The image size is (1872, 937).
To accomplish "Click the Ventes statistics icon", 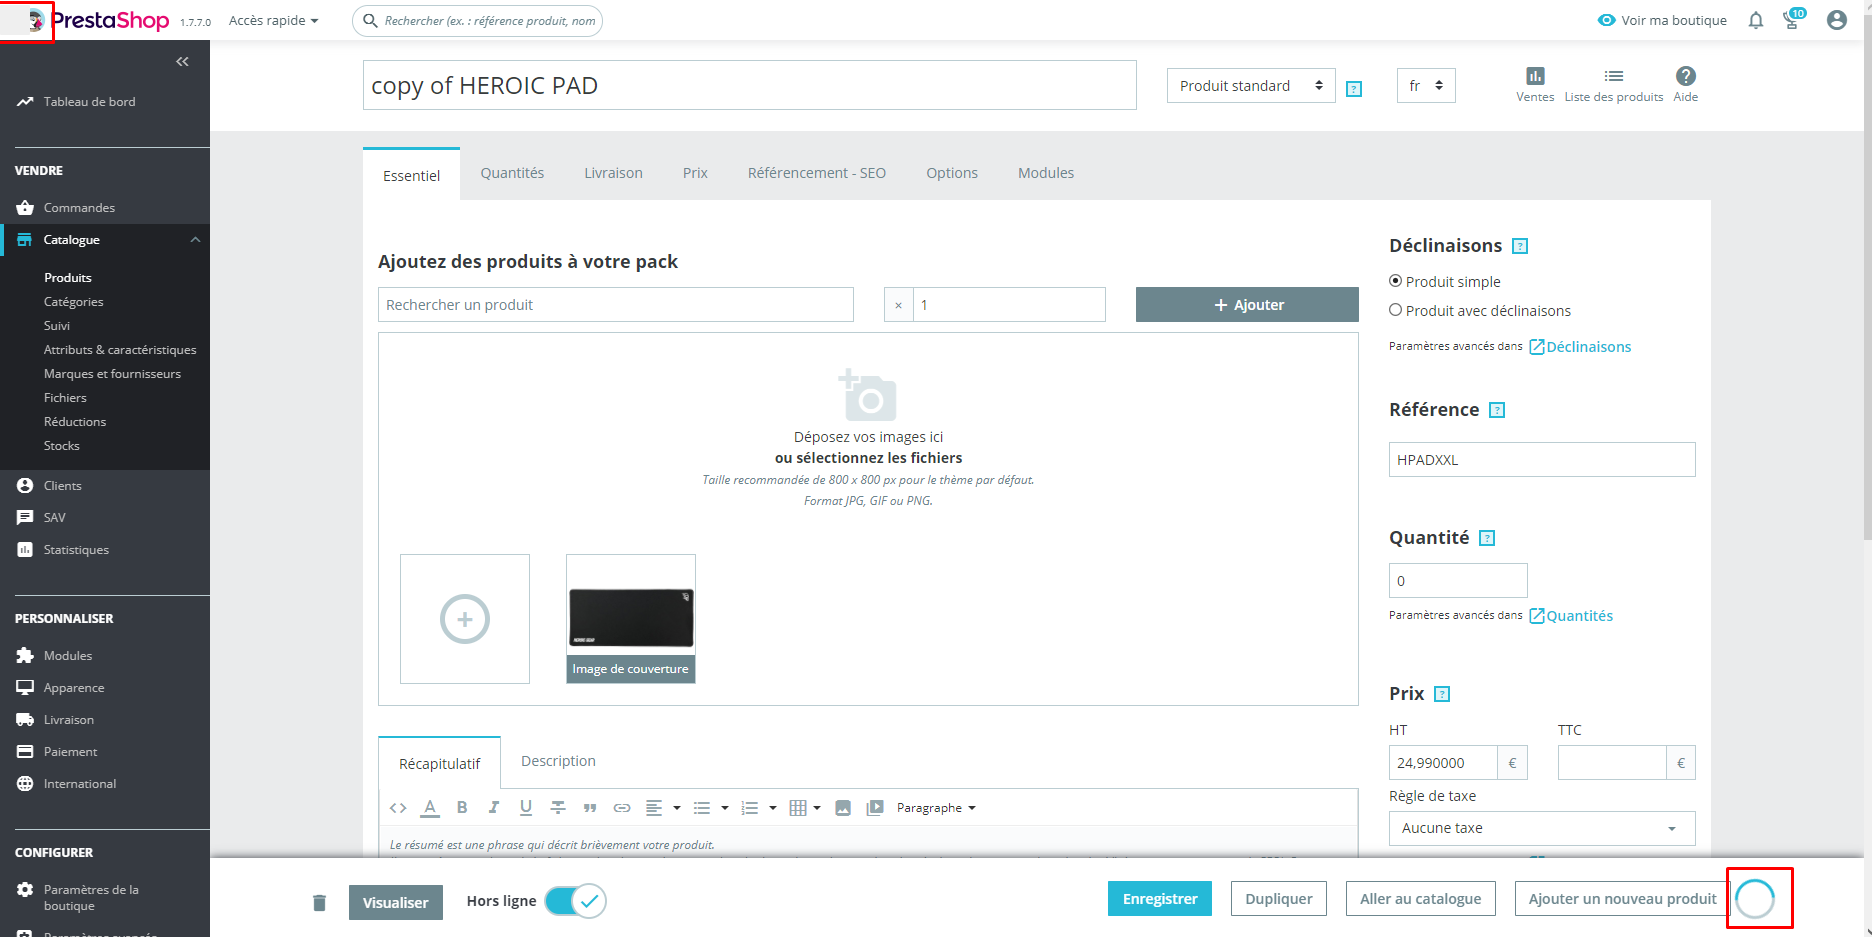I will [1535, 76].
